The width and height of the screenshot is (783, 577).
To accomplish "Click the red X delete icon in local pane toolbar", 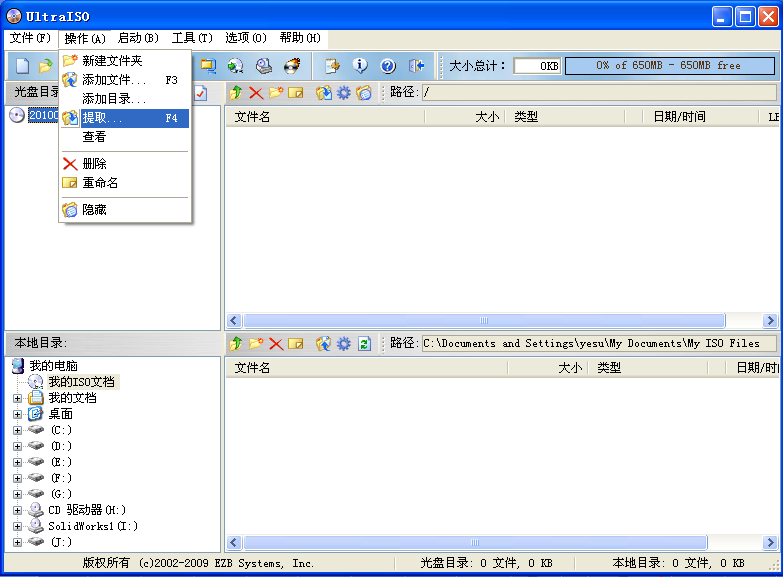I will tap(276, 344).
